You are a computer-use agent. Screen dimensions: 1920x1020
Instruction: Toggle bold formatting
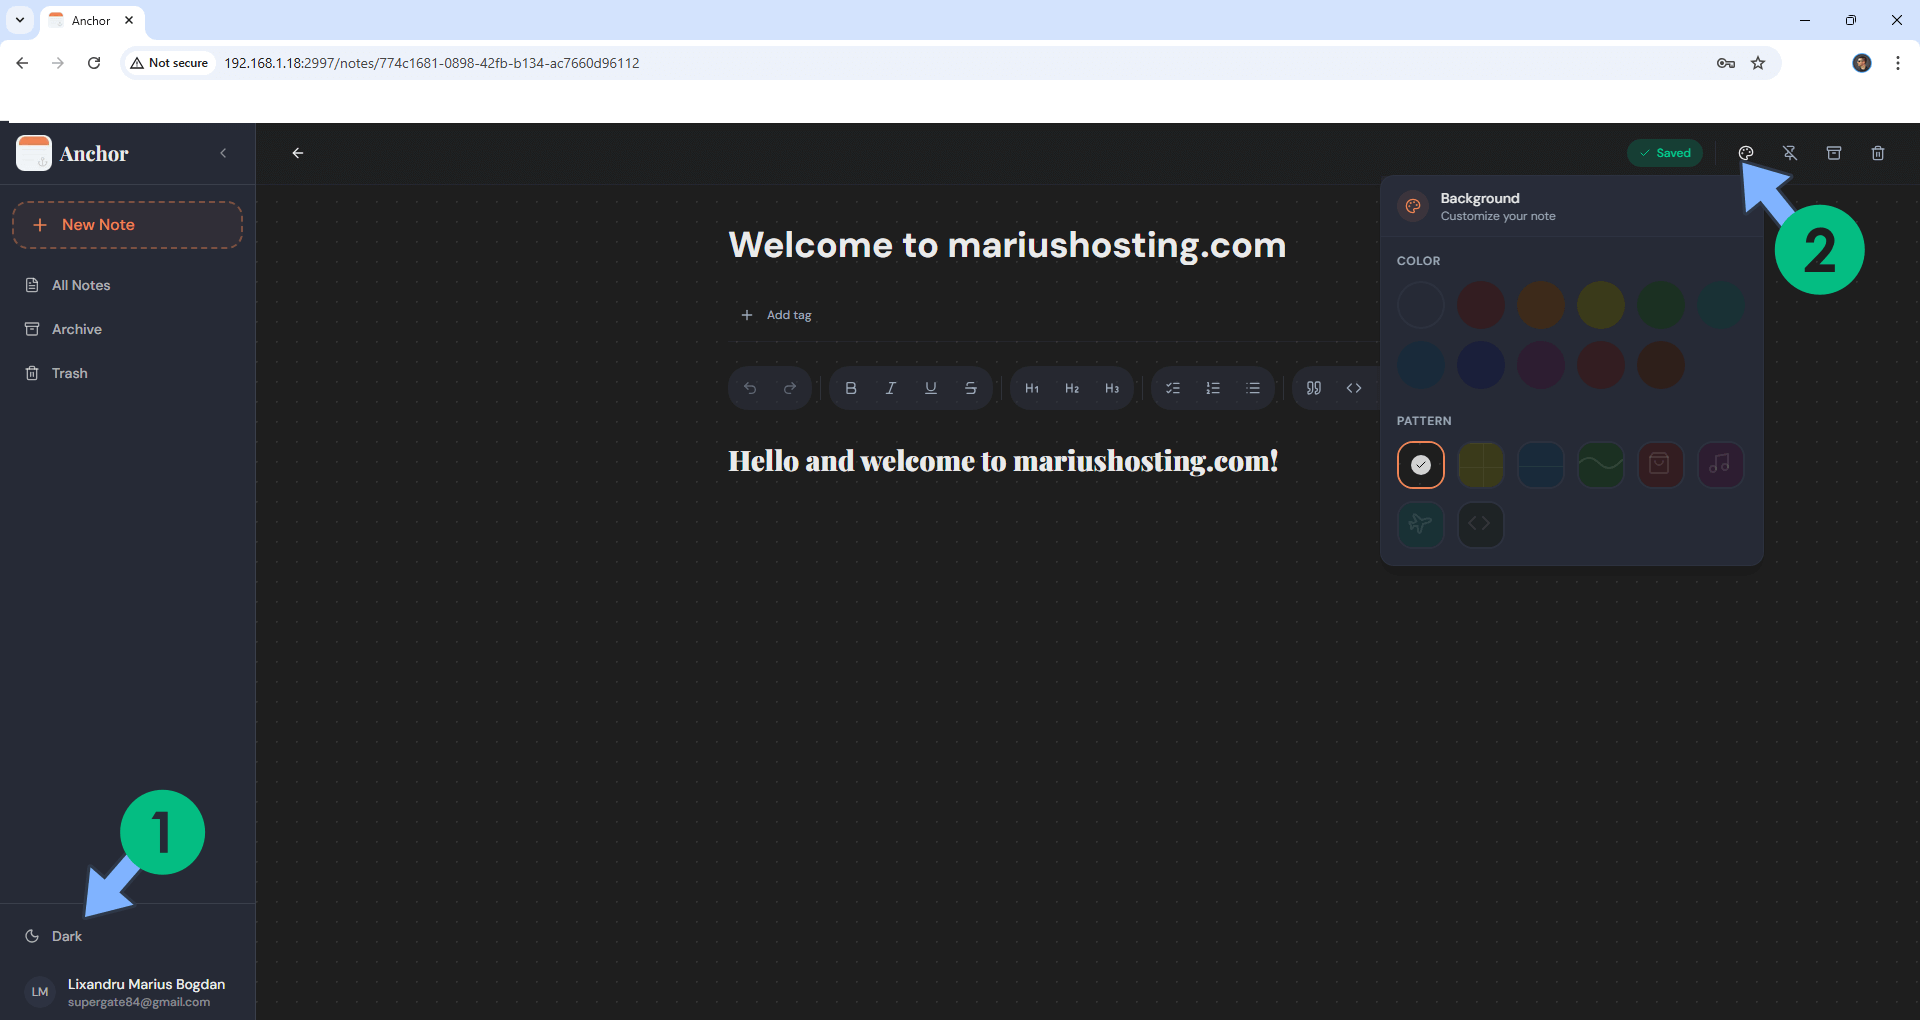pyautogui.click(x=851, y=388)
